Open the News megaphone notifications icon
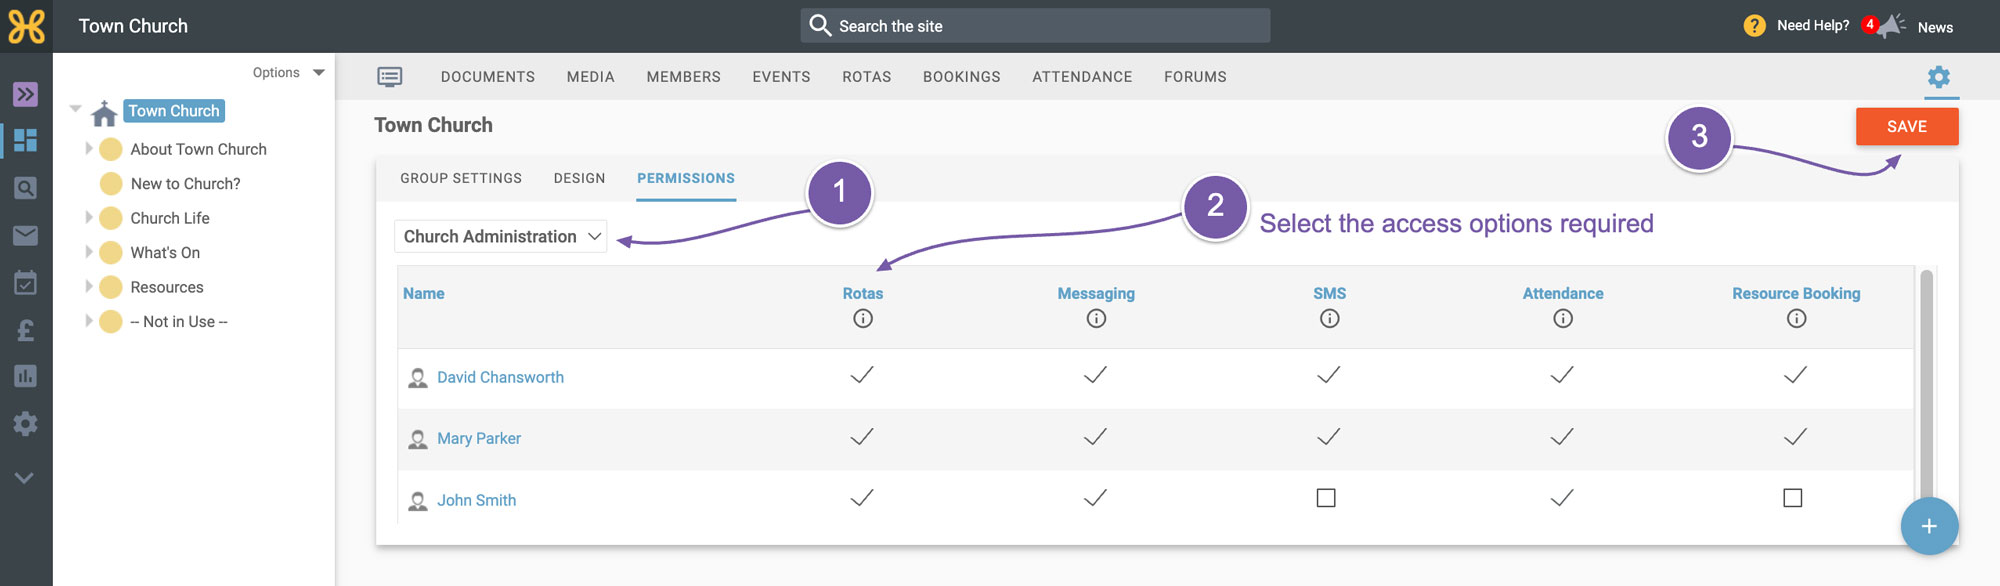 point(1888,26)
